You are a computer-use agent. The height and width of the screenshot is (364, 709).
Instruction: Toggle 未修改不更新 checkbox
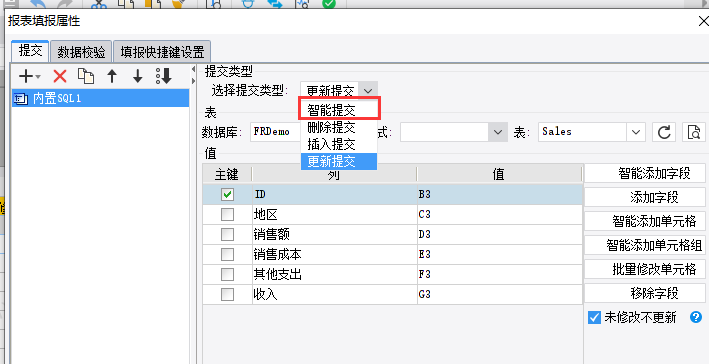pos(594,317)
